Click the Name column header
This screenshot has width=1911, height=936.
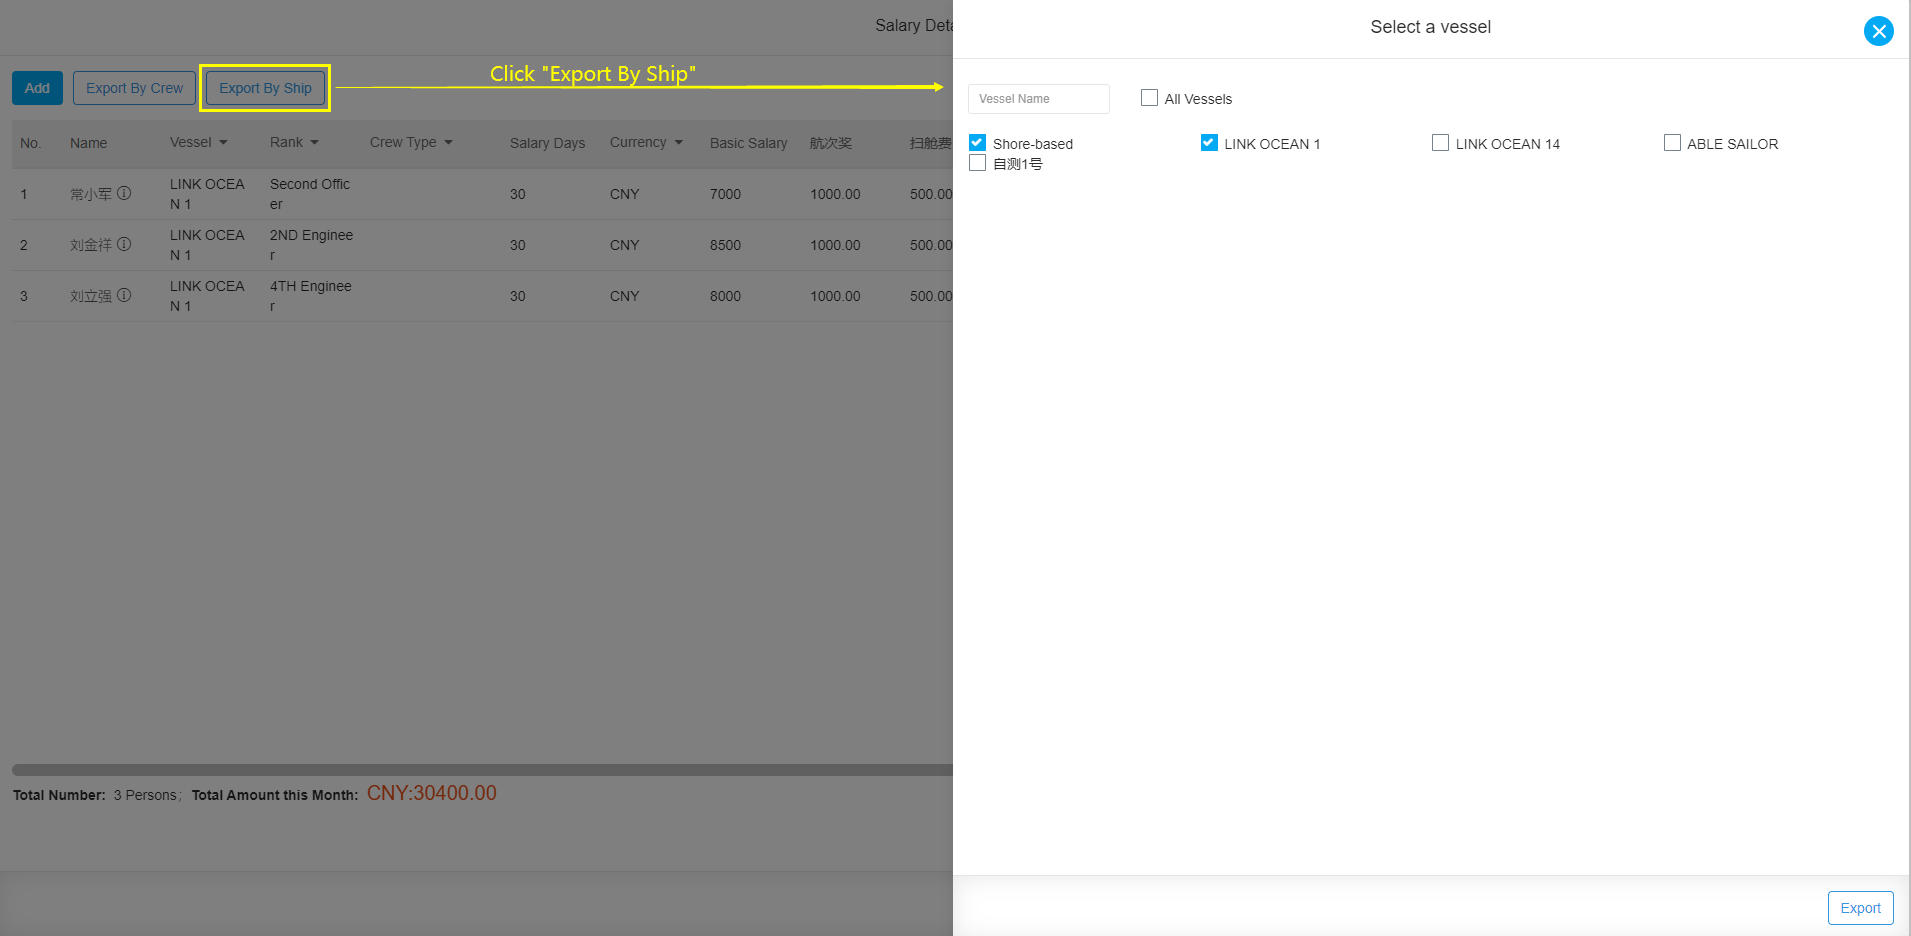point(88,143)
